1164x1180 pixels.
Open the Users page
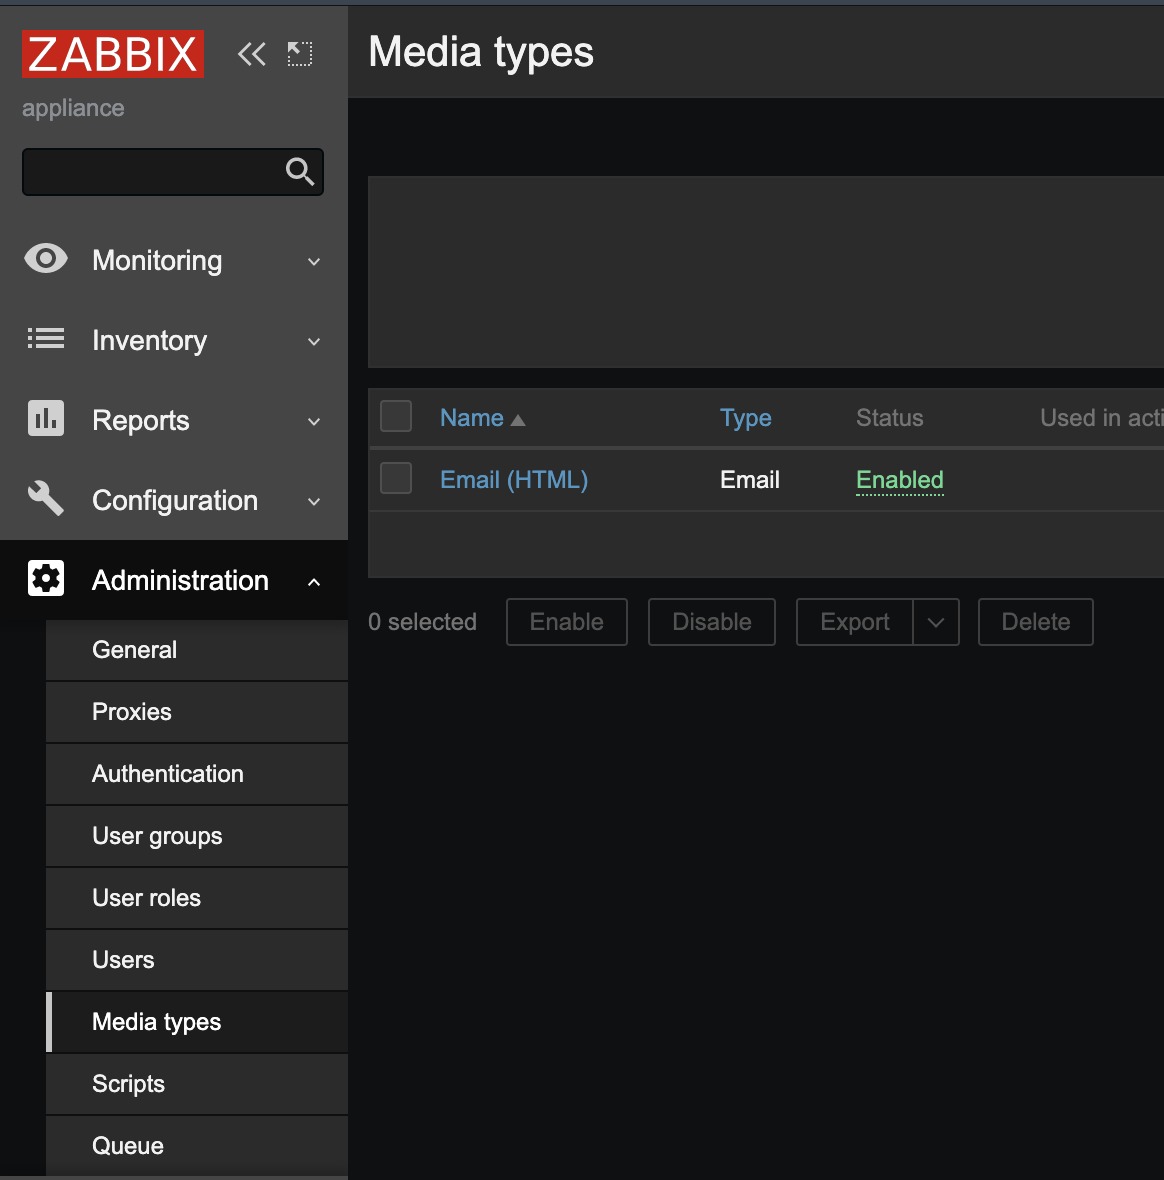pos(197,960)
